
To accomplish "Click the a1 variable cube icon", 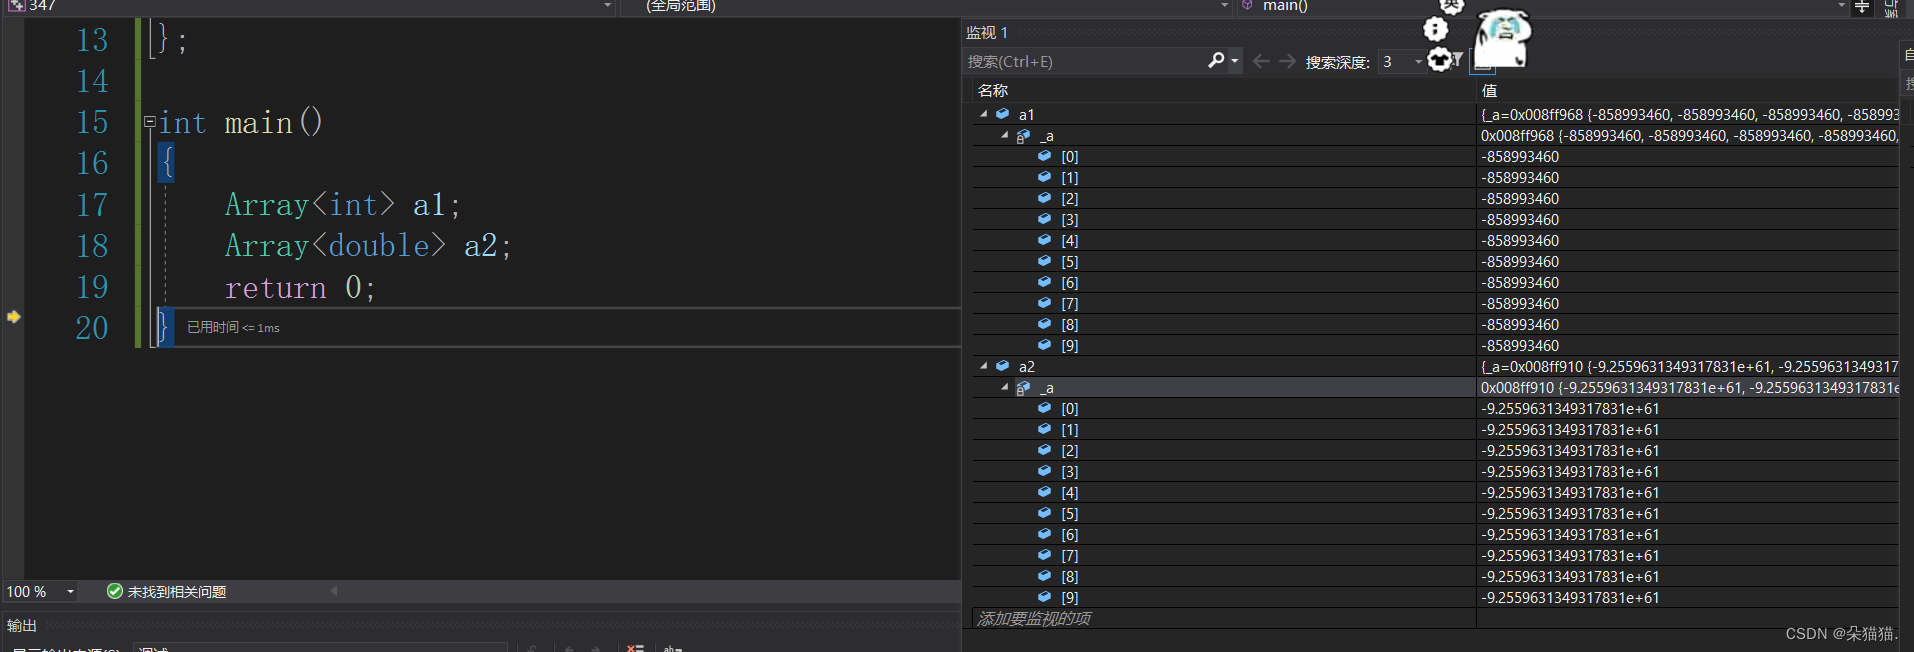I will (1003, 114).
